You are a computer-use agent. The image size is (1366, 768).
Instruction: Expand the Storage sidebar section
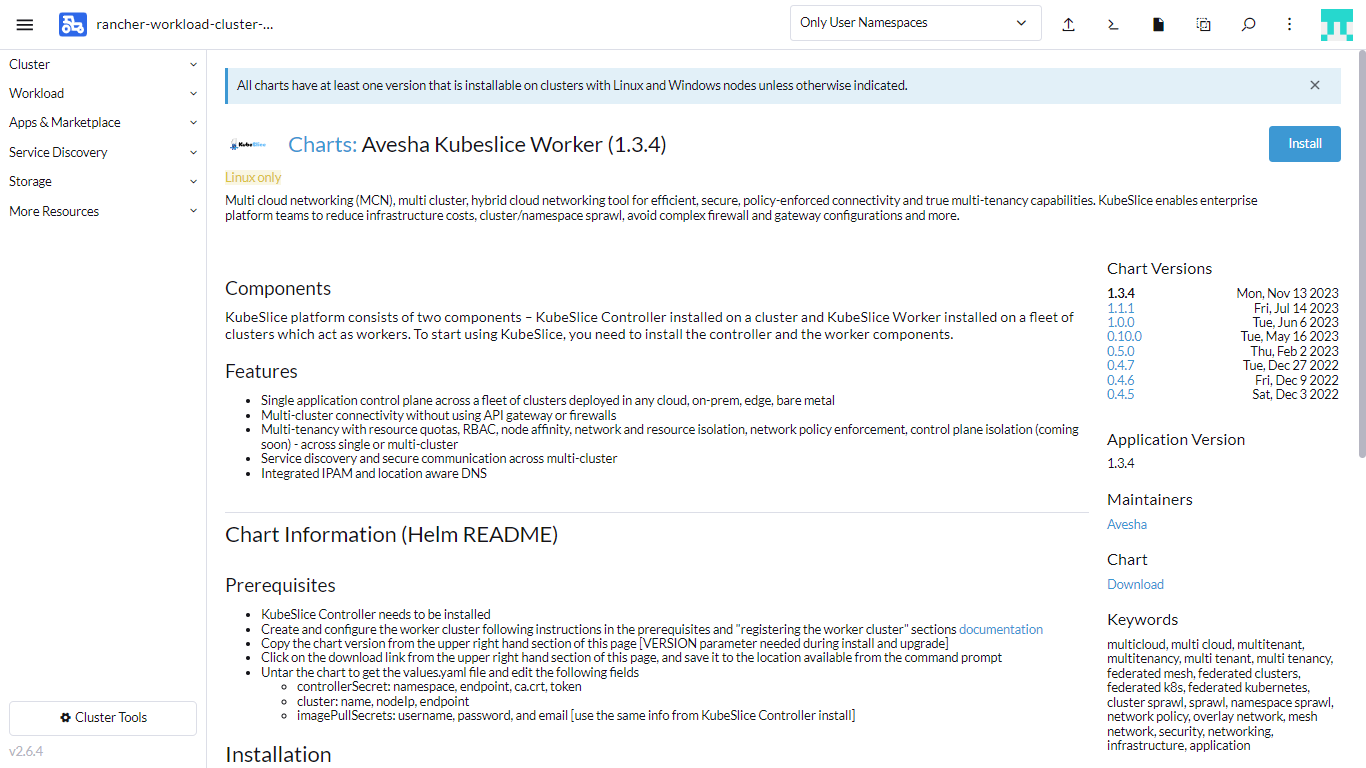(103, 181)
